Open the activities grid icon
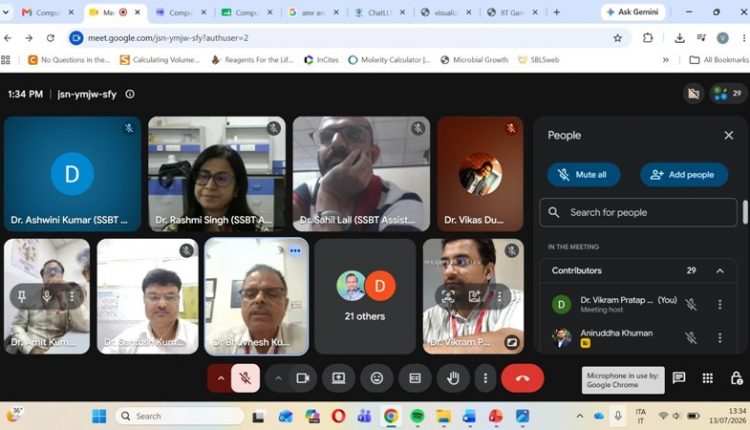 pyautogui.click(x=707, y=378)
